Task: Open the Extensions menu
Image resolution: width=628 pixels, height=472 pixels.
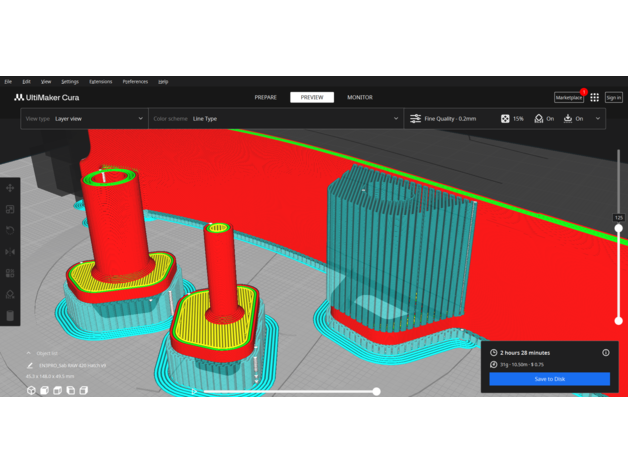Action: click(101, 81)
